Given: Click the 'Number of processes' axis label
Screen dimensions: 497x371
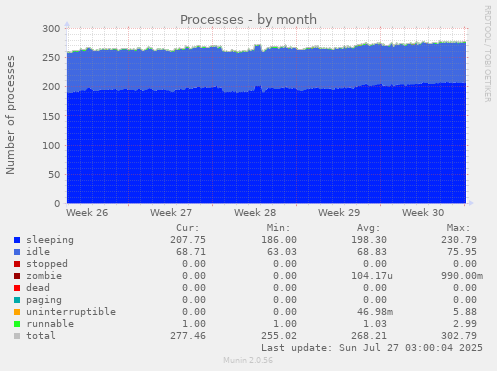Looking at the screenshot, I should (x=10, y=115).
